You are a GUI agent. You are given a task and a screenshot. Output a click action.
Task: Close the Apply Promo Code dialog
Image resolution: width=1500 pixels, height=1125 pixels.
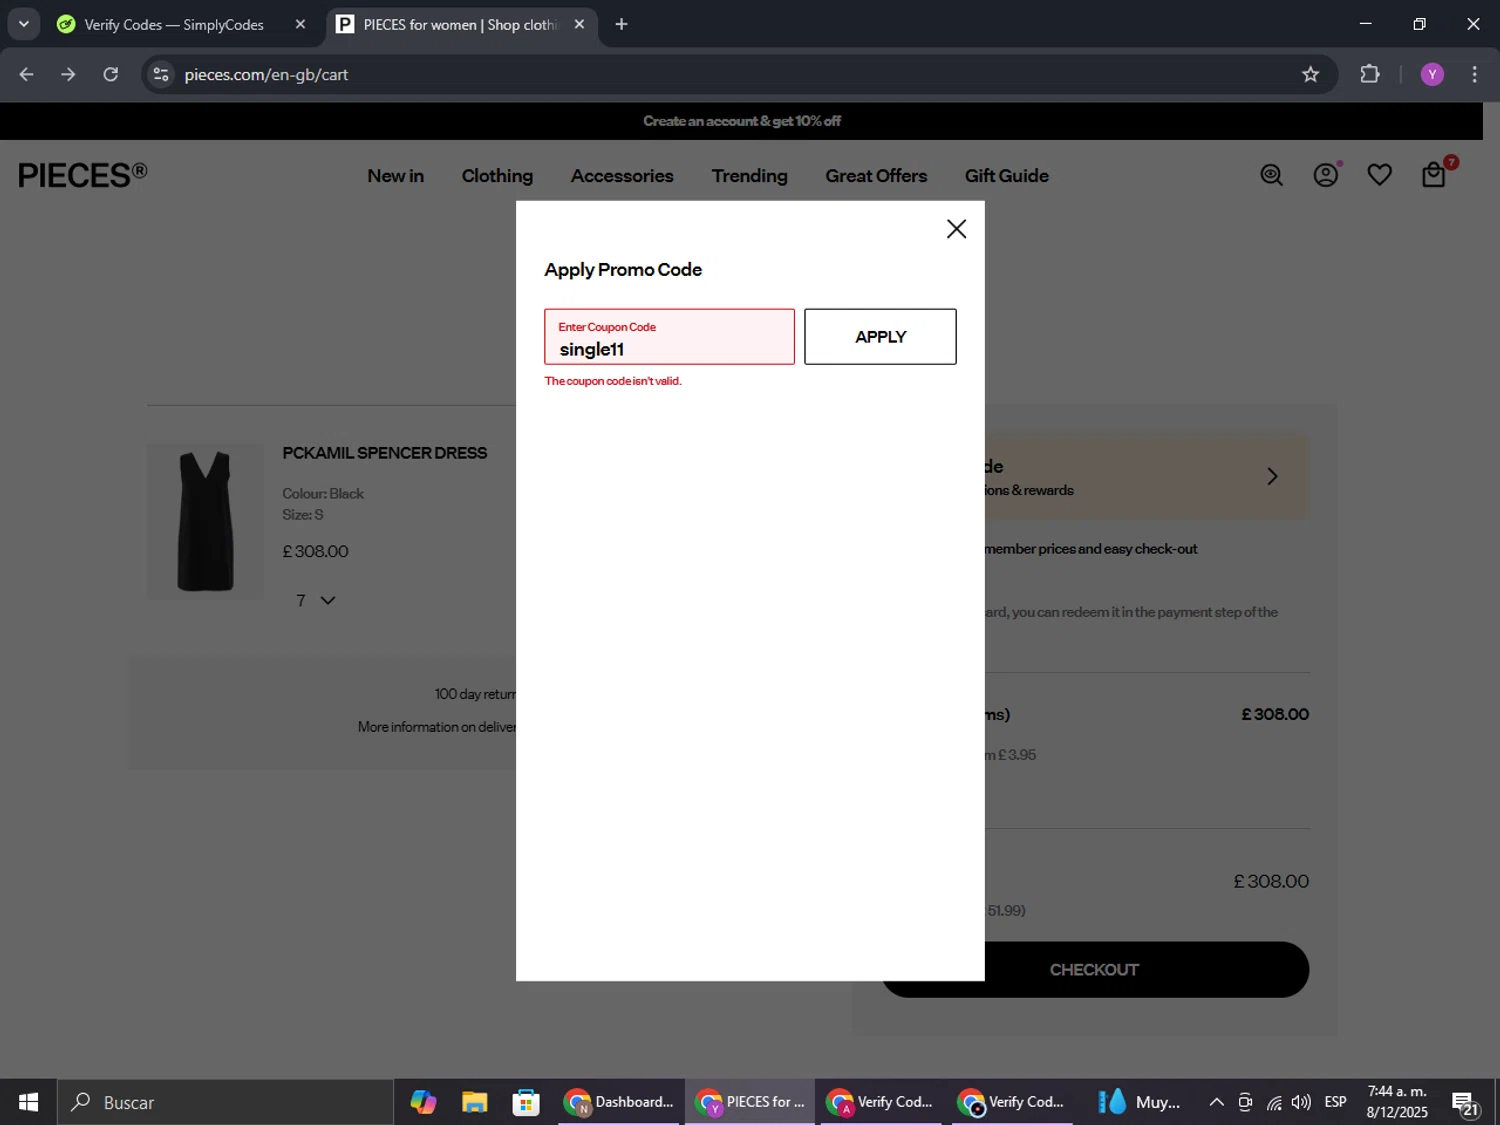[x=956, y=229]
